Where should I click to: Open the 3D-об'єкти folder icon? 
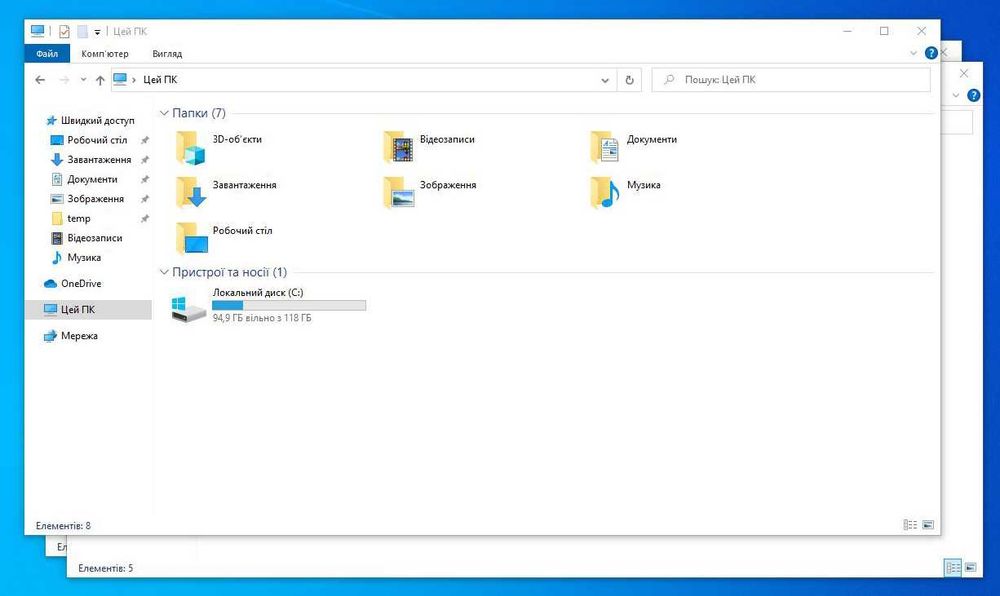point(190,147)
